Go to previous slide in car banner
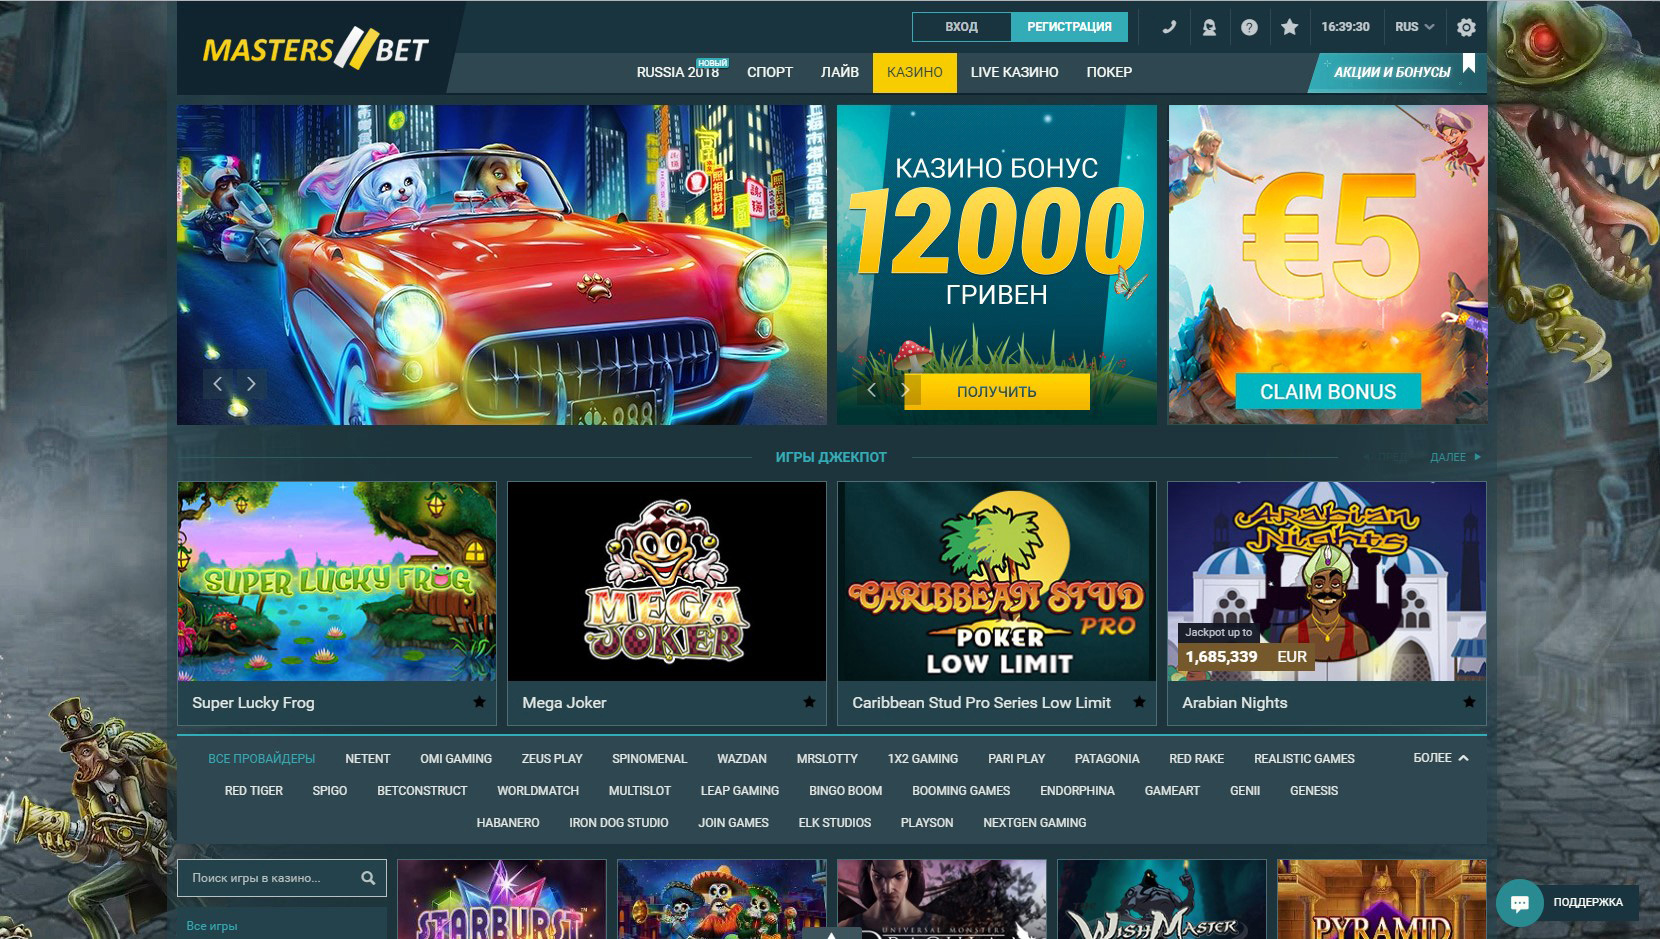This screenshot has width=1660, height=939. (218, 384)
